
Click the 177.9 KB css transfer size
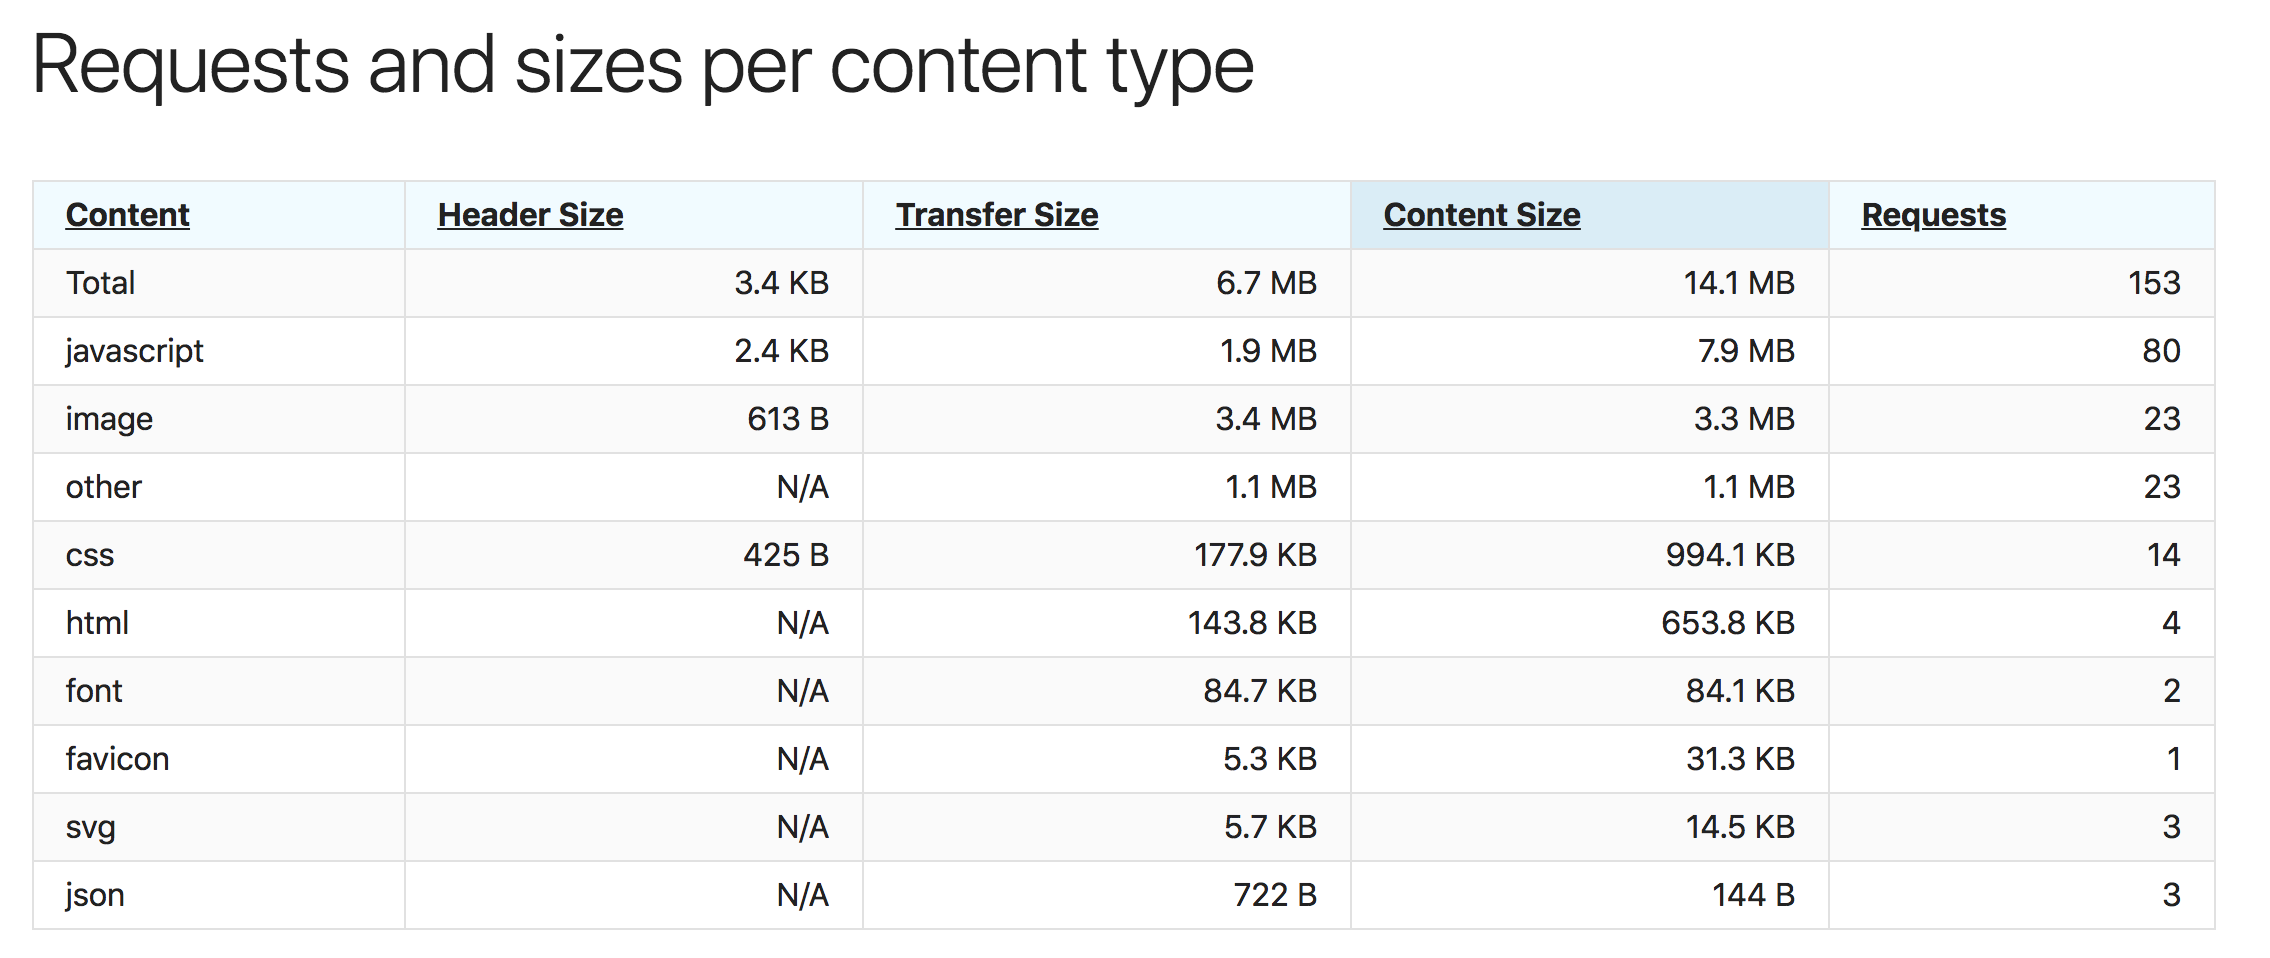point(1254,555)
